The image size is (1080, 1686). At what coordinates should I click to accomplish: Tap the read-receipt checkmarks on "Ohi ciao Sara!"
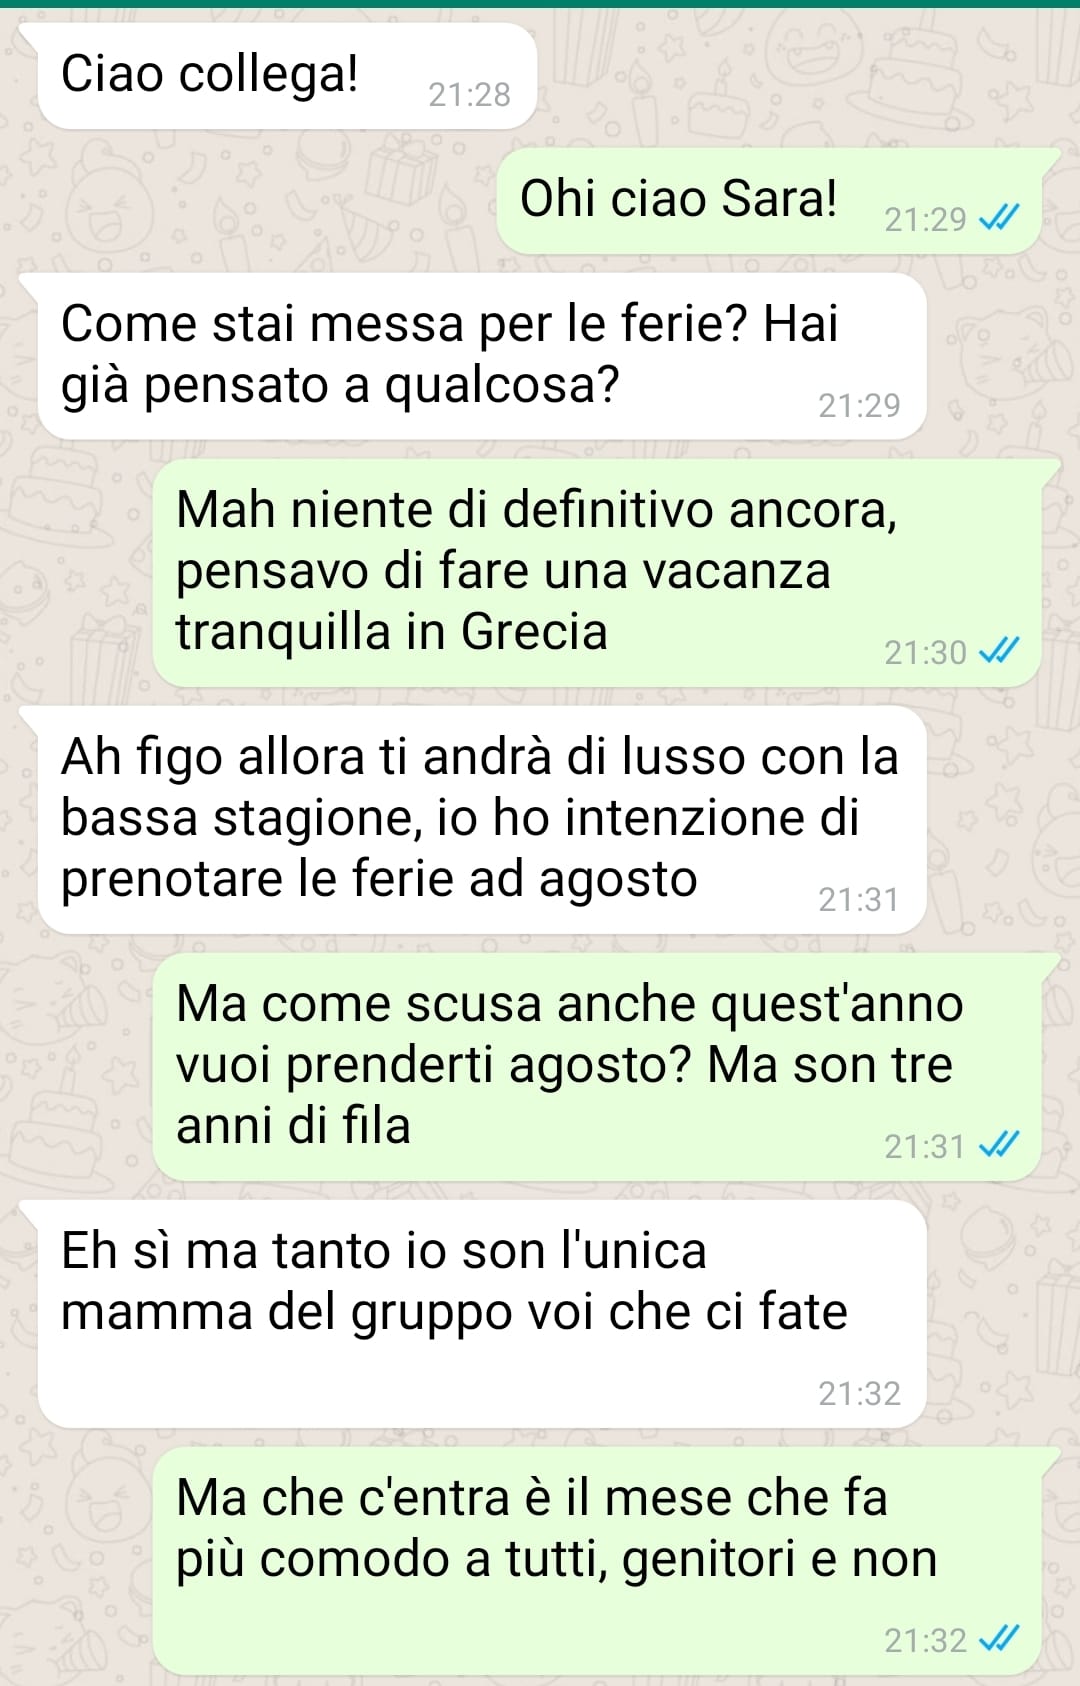(998, 217)
